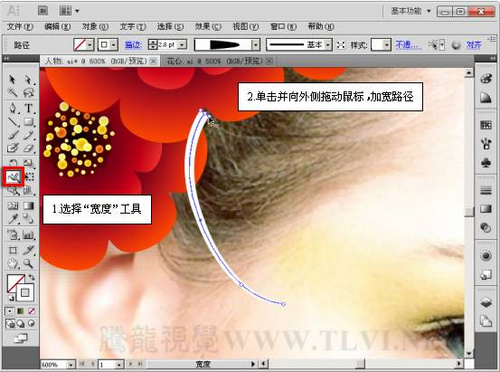This screenshot has width=500, height=372.
Task: Select the Pencil tool
Action: 29,135
